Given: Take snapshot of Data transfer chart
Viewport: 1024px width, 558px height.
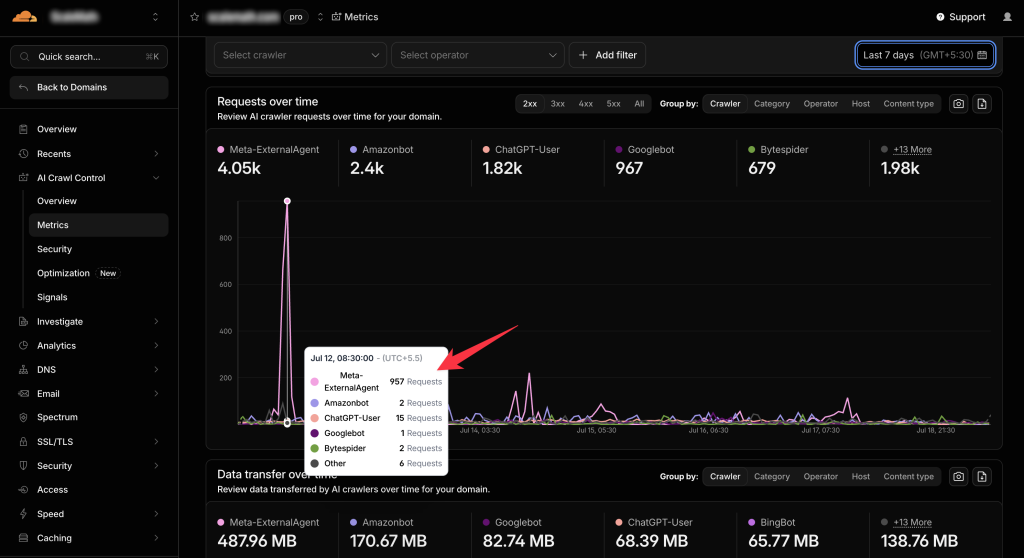Looking at the screenshot, I should (x=958, y=476).
